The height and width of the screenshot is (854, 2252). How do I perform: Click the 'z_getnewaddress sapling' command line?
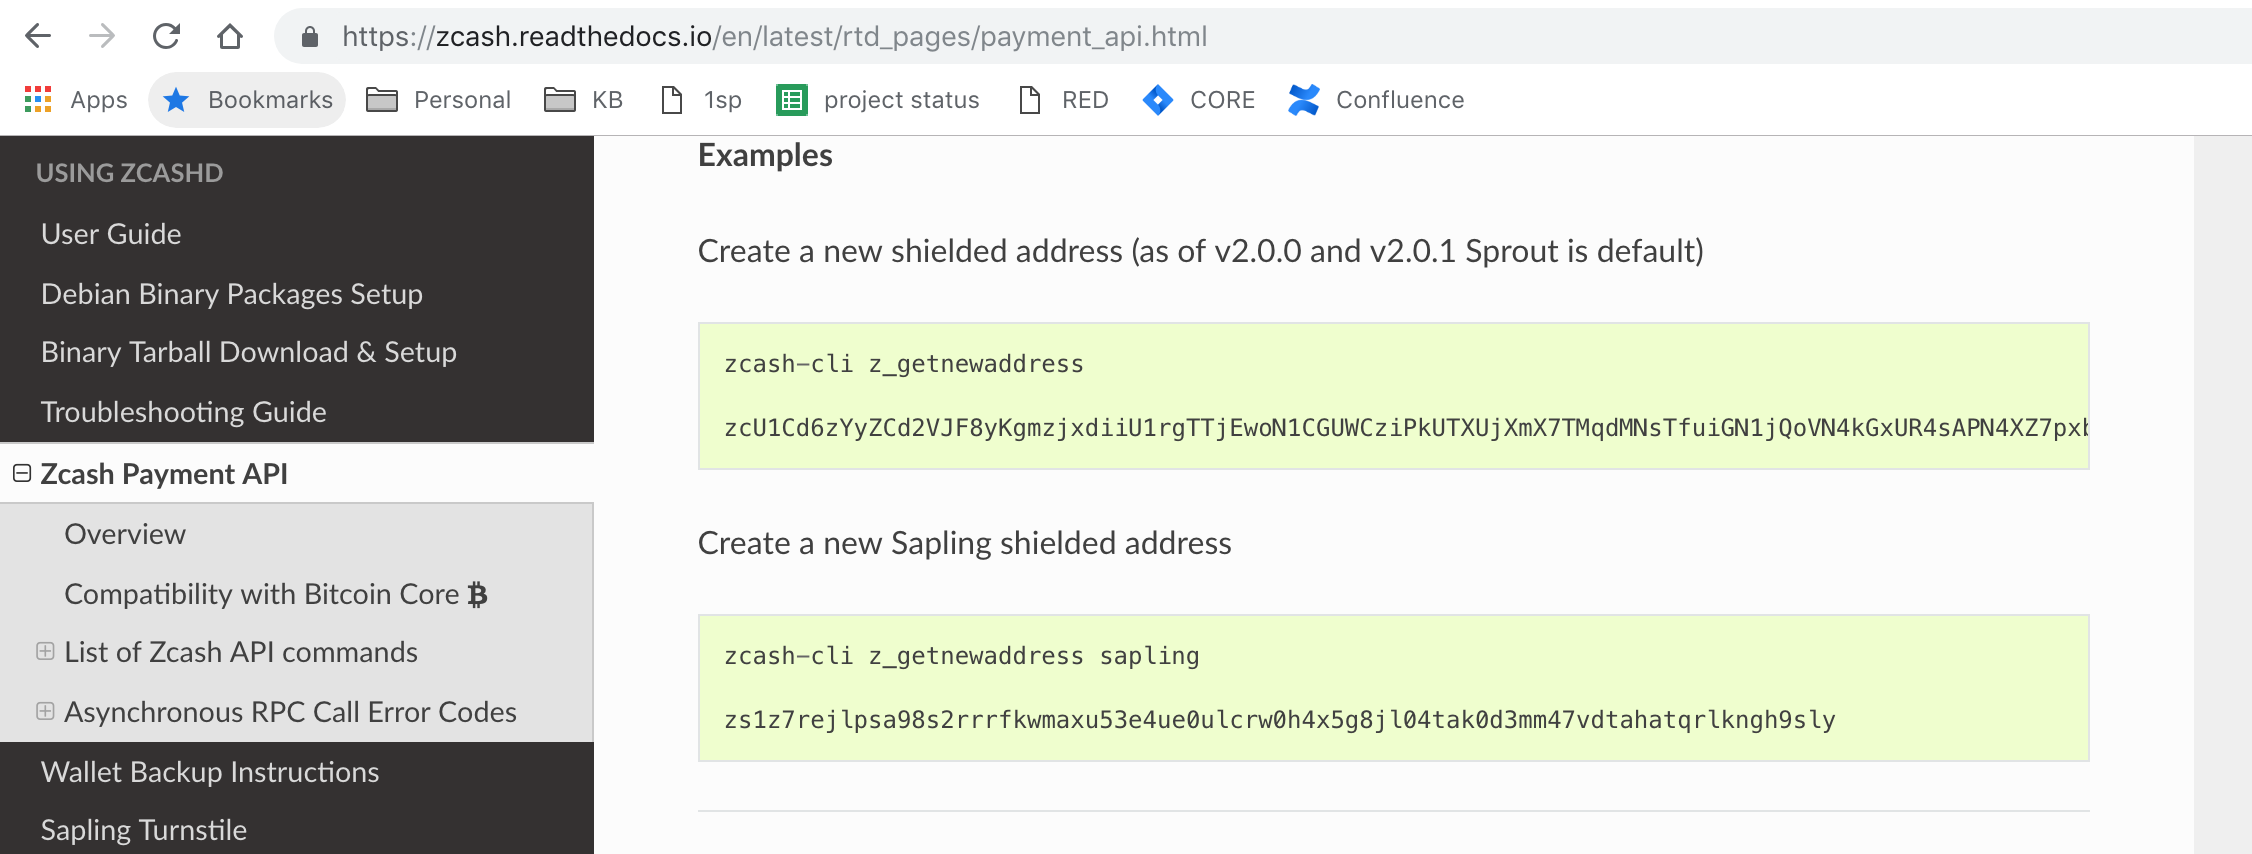tap(962, 655)
